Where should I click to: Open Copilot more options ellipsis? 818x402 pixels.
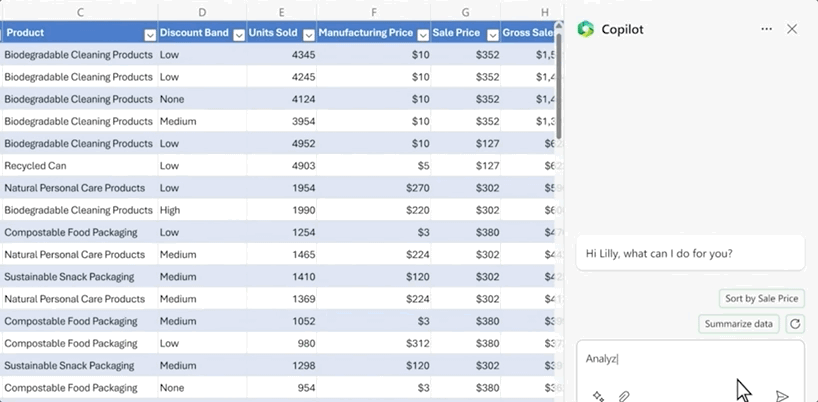click(766, 29)
